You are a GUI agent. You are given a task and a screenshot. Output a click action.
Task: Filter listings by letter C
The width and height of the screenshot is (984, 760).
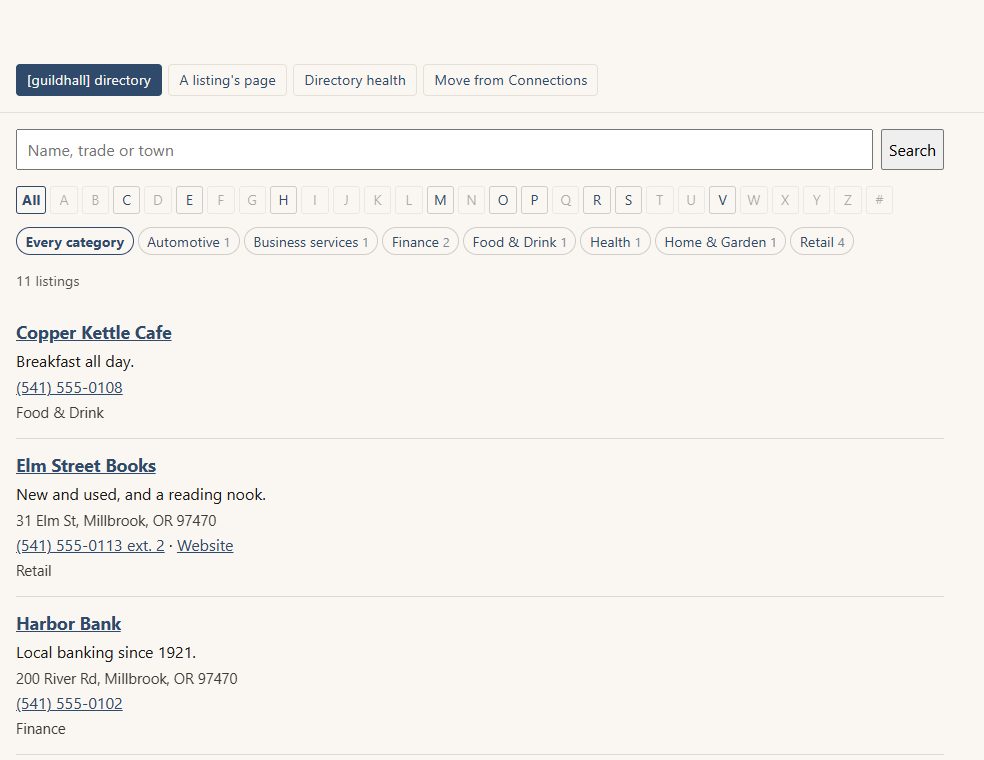click(x=126, y=200)
